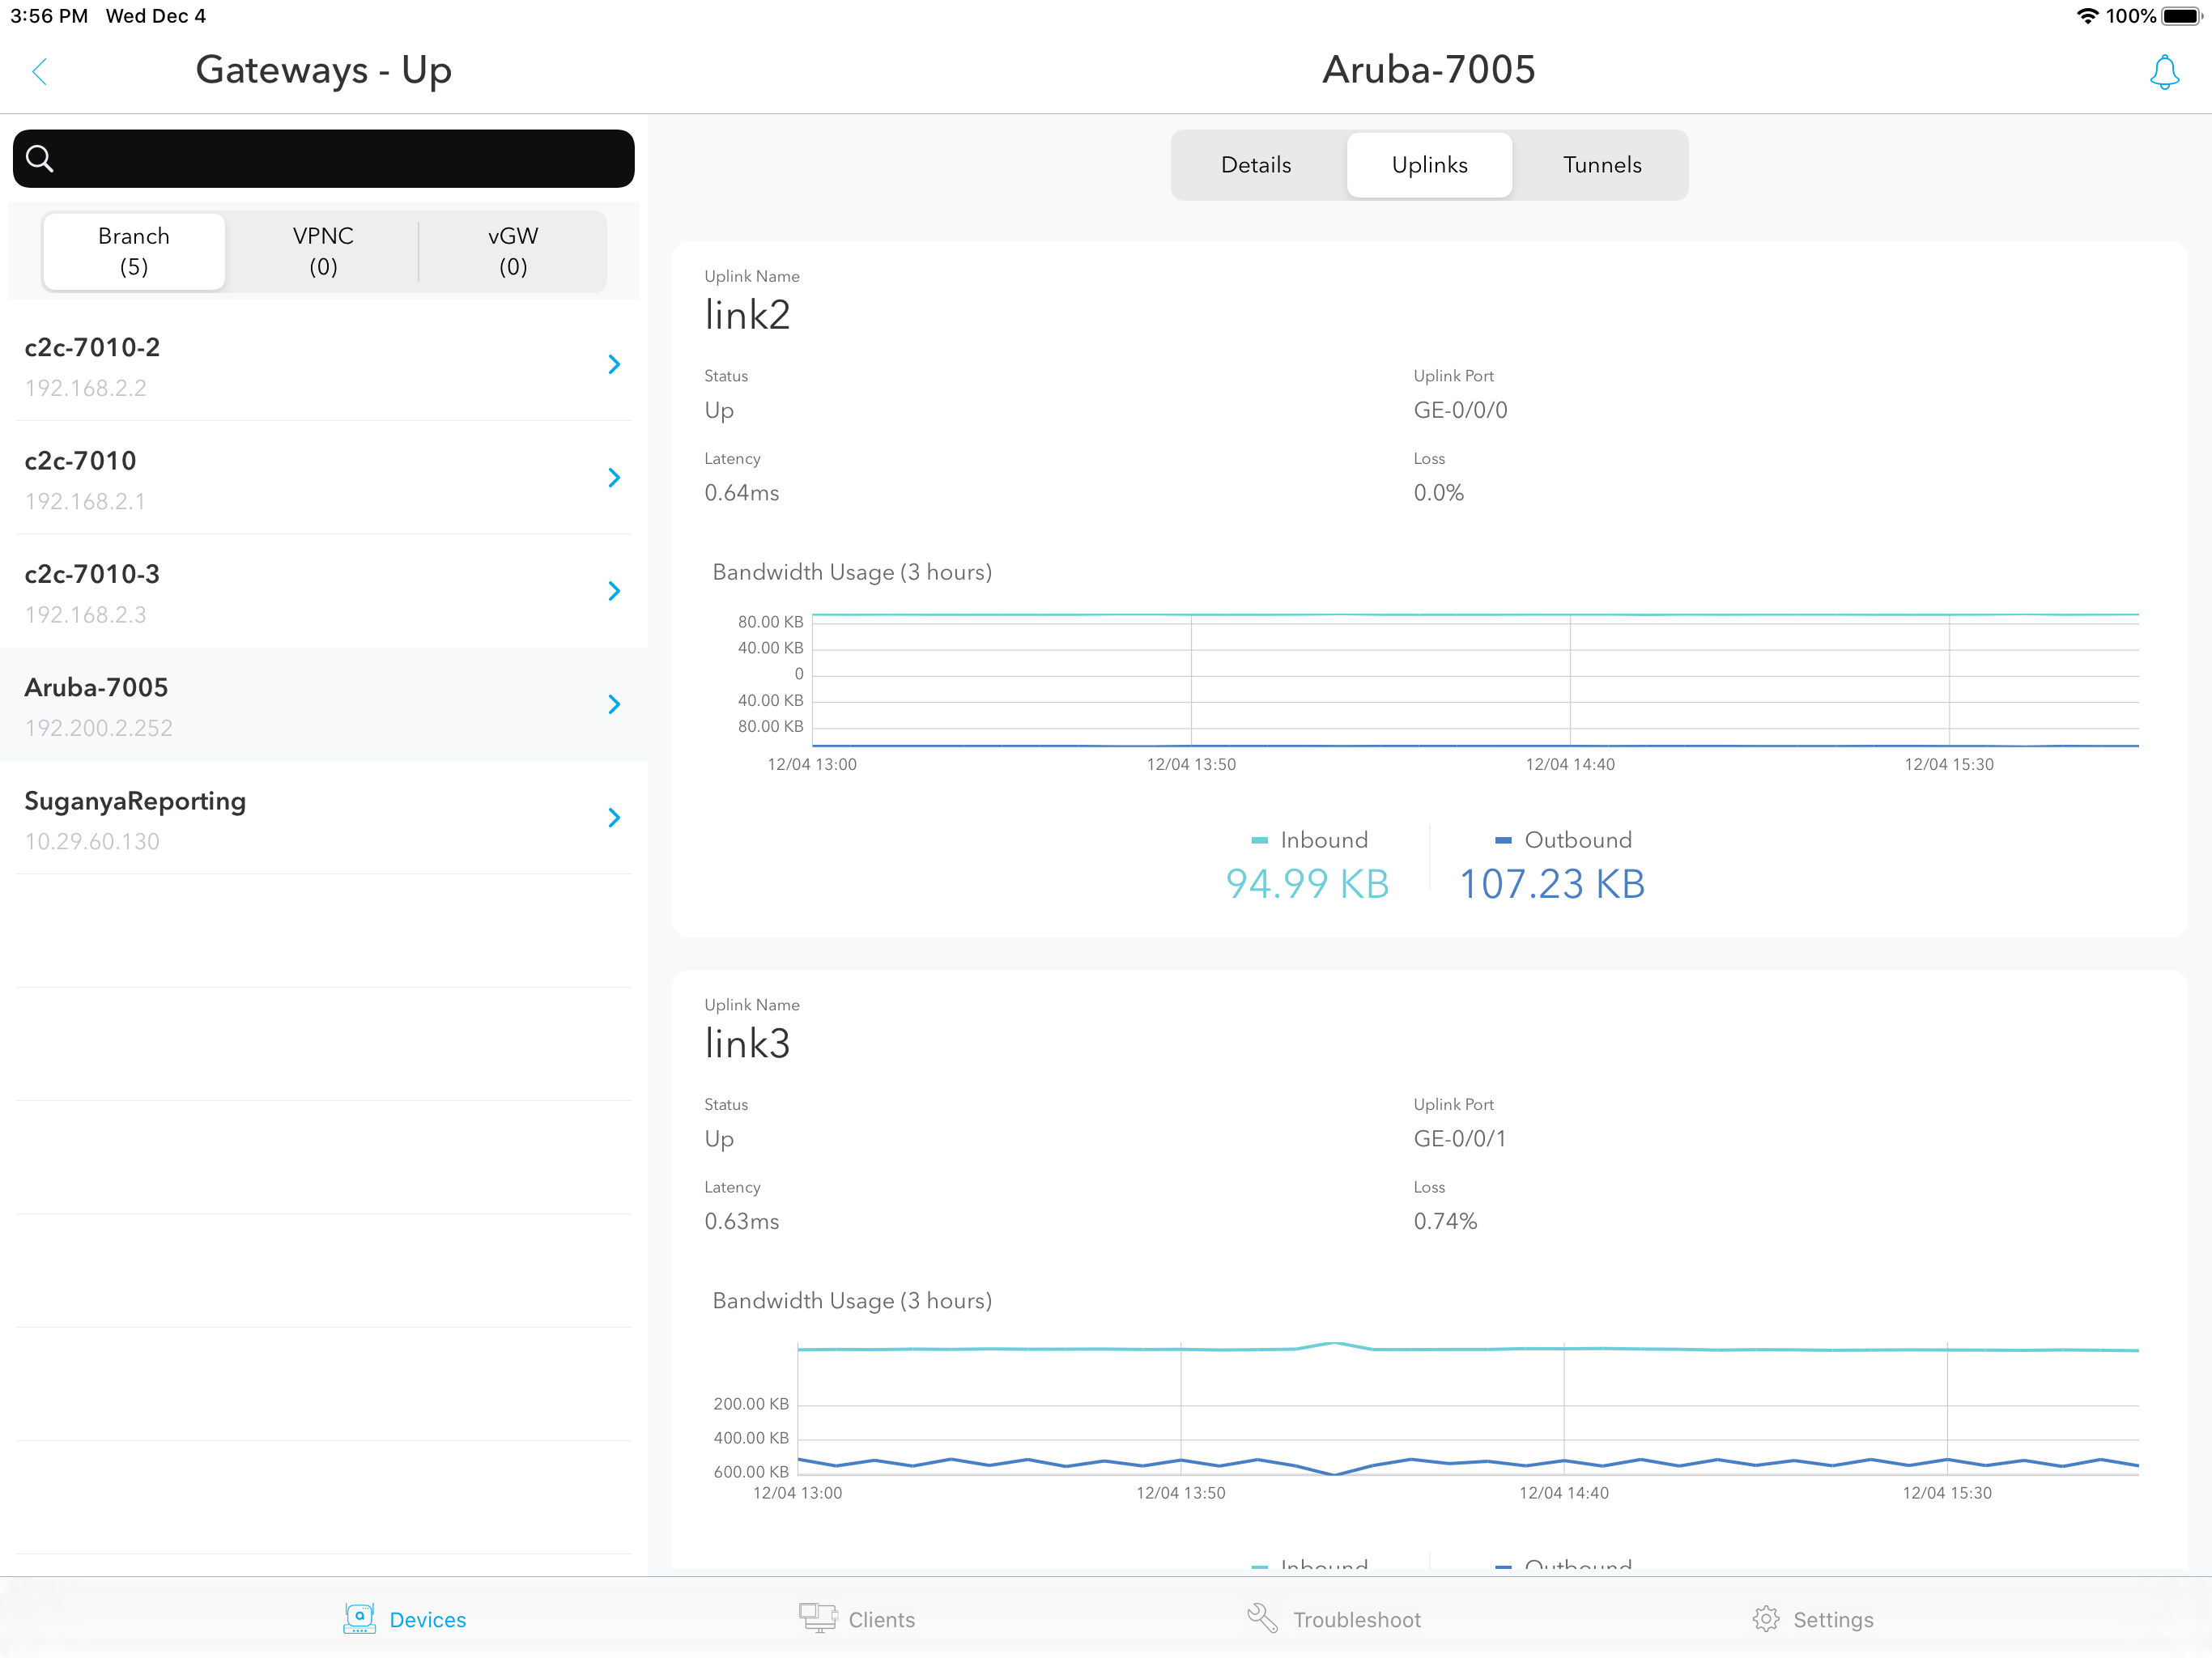Tap inbound total 94.99 KB

pos(1307,884)
